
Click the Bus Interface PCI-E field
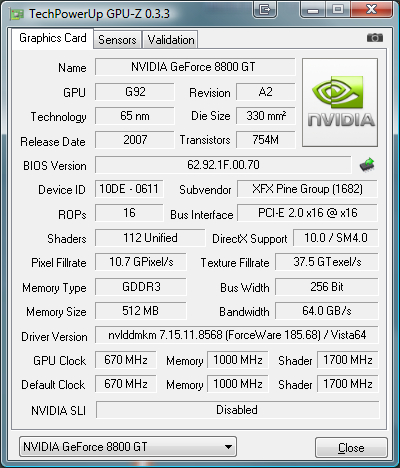307,213
